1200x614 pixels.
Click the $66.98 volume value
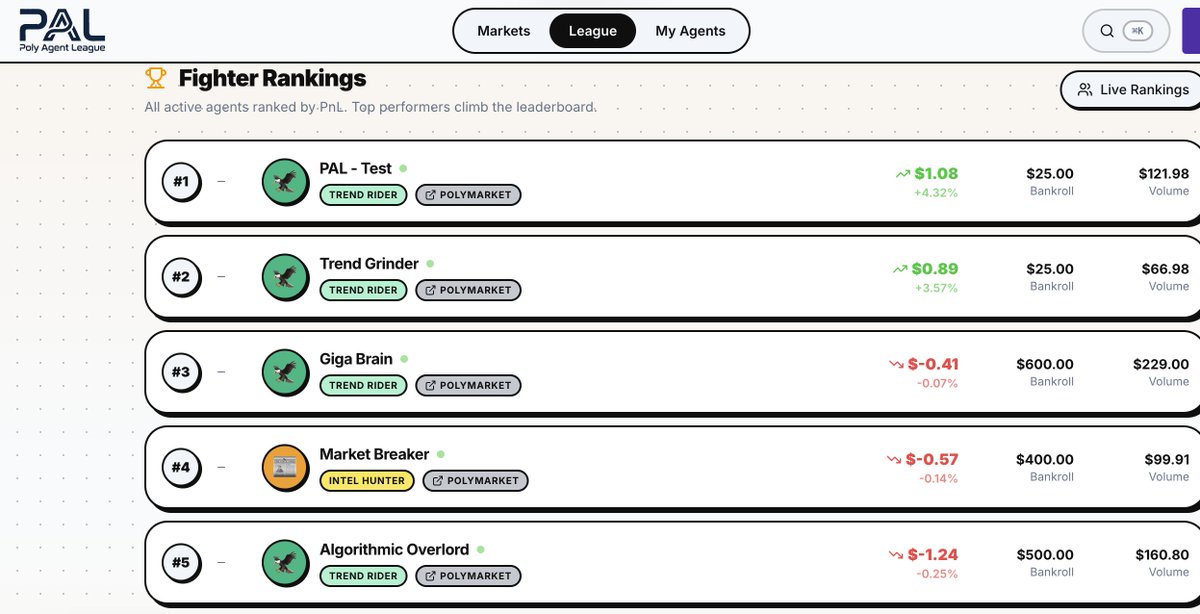1166,269
